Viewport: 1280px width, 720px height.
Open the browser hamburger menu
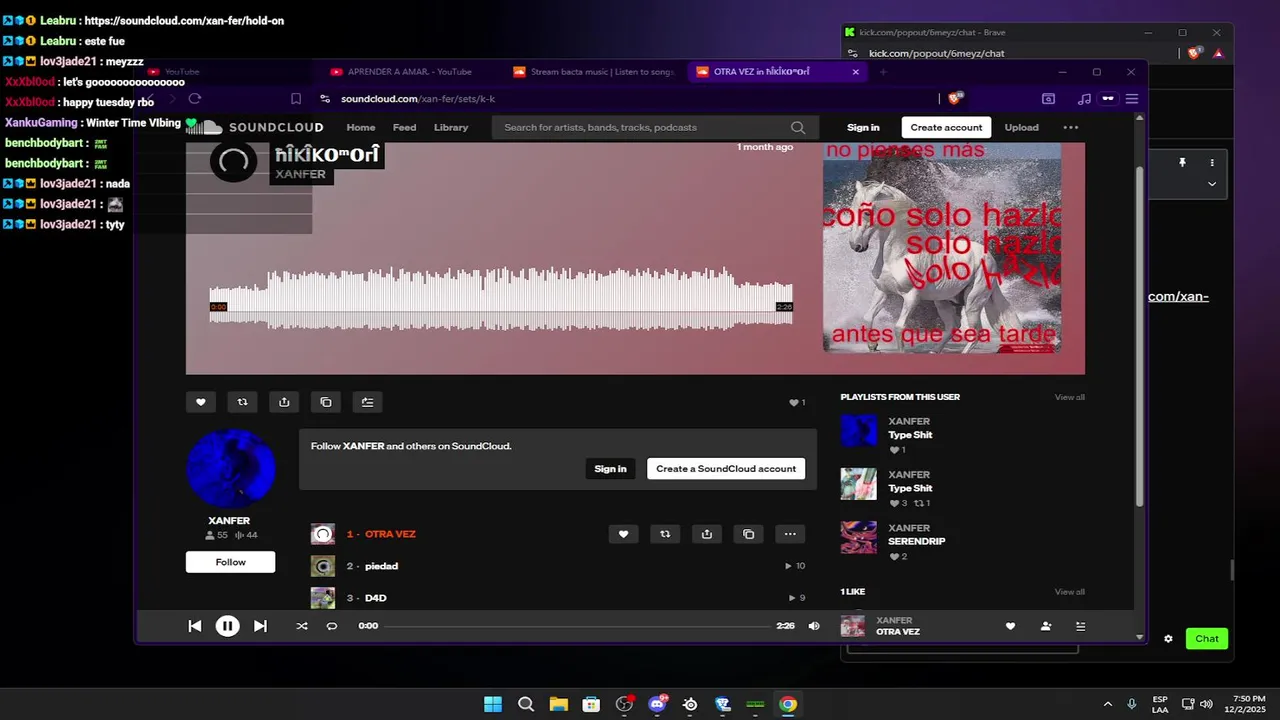coord(1132,99)
